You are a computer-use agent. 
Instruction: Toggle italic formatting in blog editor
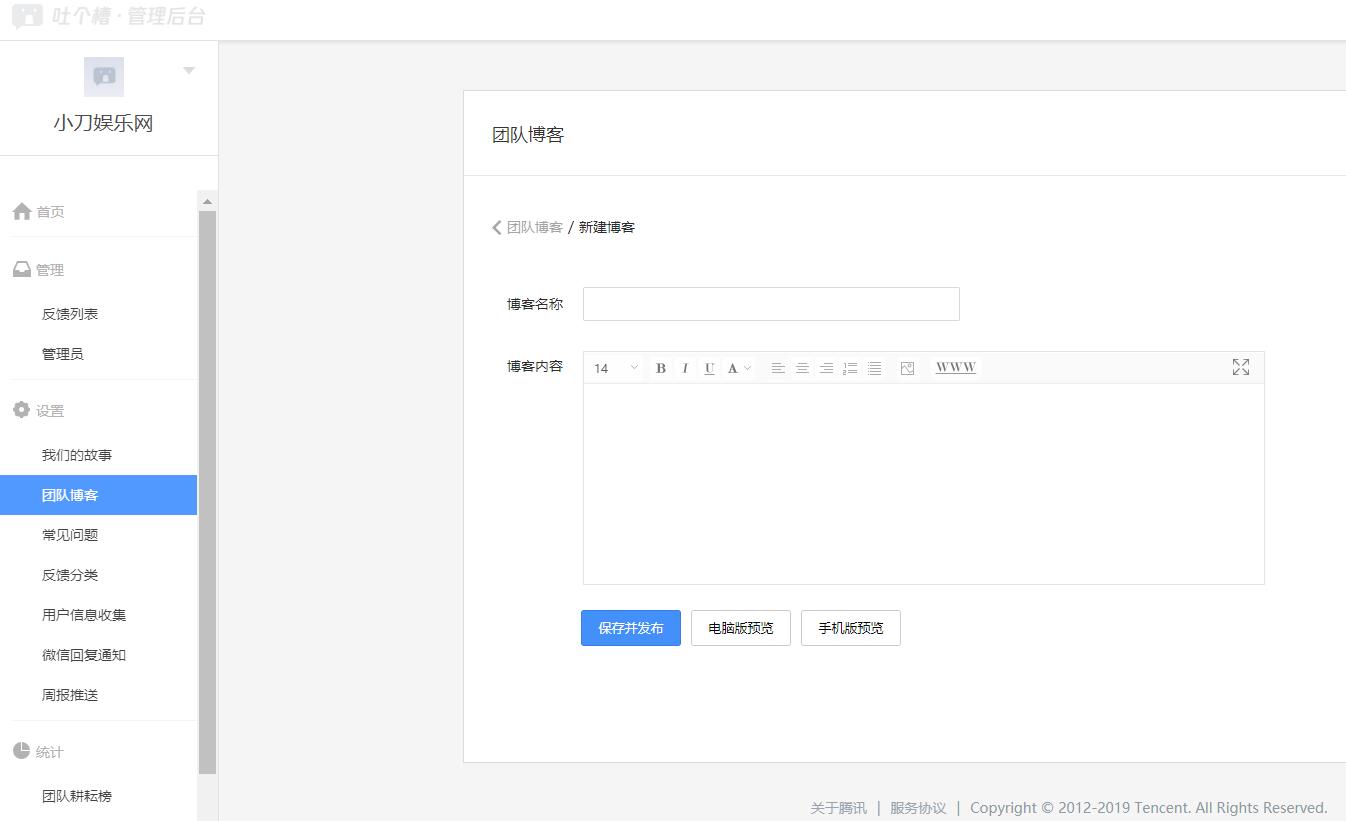click(685, 368)
